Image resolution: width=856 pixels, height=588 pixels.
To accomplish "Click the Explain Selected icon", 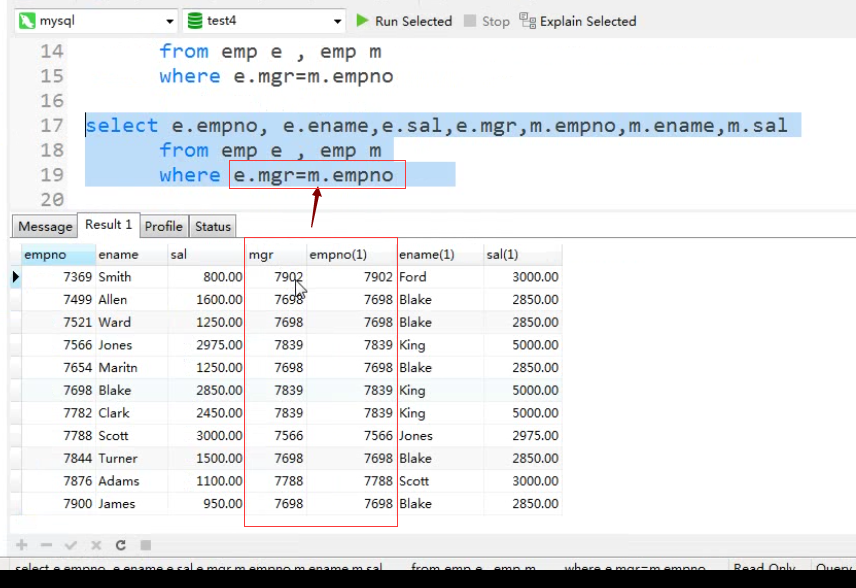I will click(x=527, y=21).
